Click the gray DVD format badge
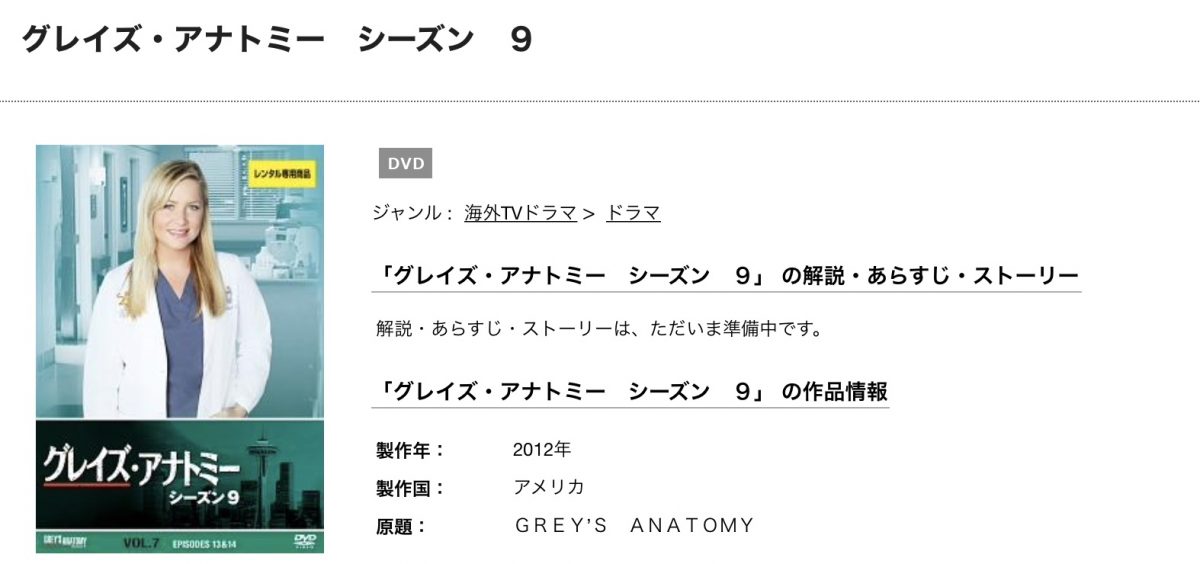1200x564 pixels. (405, 163)
